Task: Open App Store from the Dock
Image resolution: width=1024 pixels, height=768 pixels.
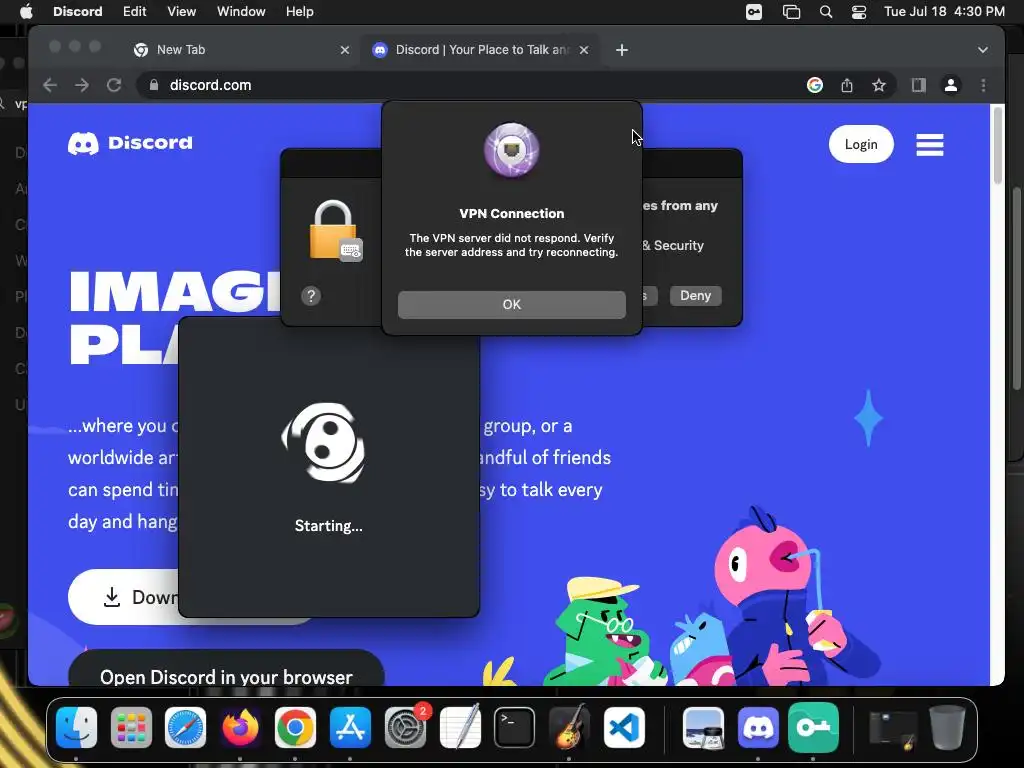Action: [350, 727]
